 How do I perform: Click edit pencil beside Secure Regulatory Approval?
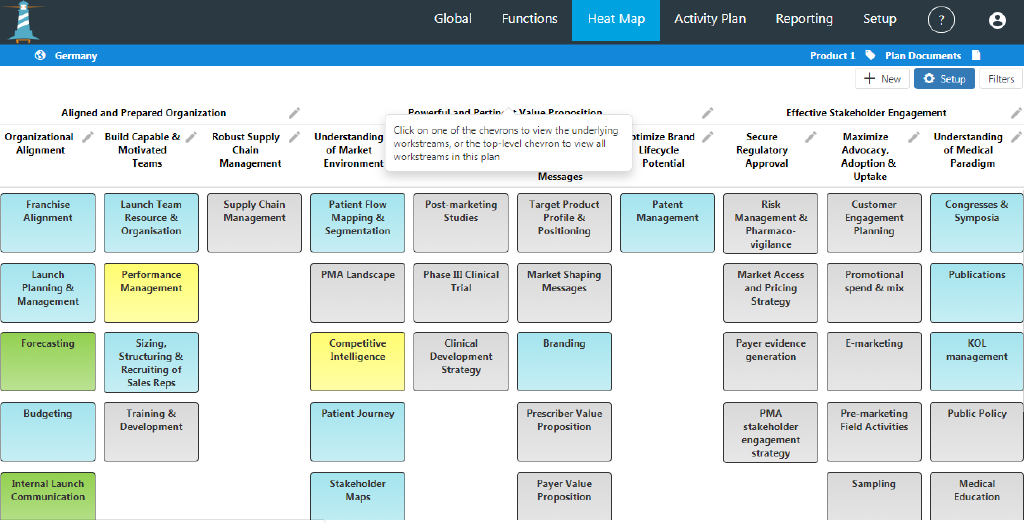coord(811,137)
